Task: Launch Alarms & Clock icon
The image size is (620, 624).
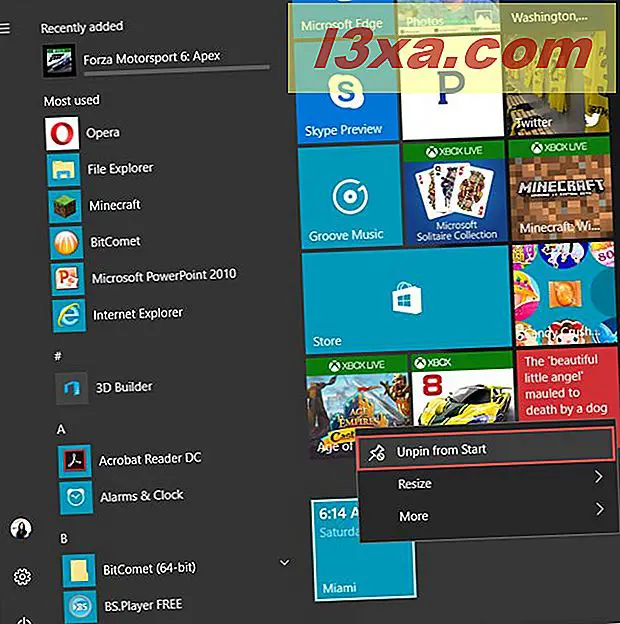Action: (x=76, y=497)
